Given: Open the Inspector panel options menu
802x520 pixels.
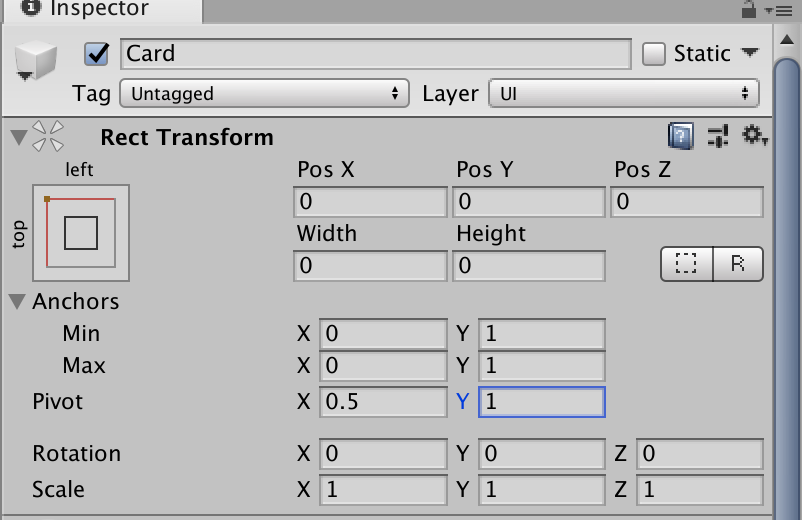Looking at the screenshot, I should [x=779, y=10].
